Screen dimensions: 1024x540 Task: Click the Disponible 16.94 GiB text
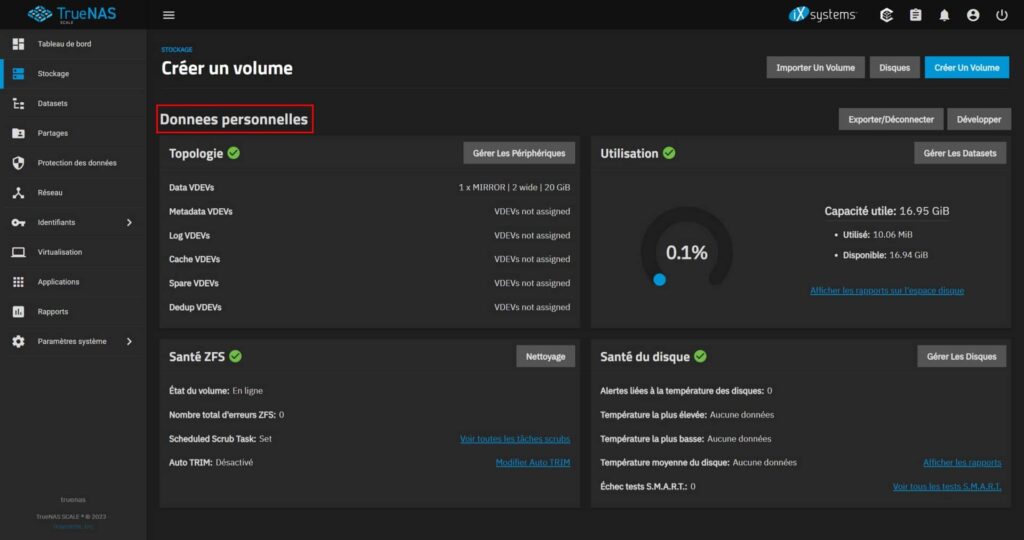[886, 255]
